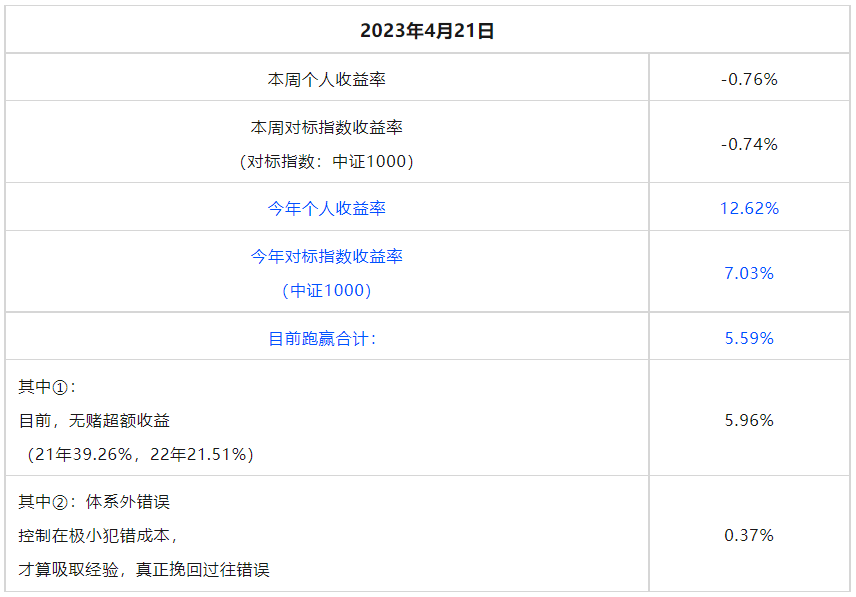856x597 pixels.
Task: Click the blue value 7.03%
Action: pyautogui.click(x=749, y=273)
